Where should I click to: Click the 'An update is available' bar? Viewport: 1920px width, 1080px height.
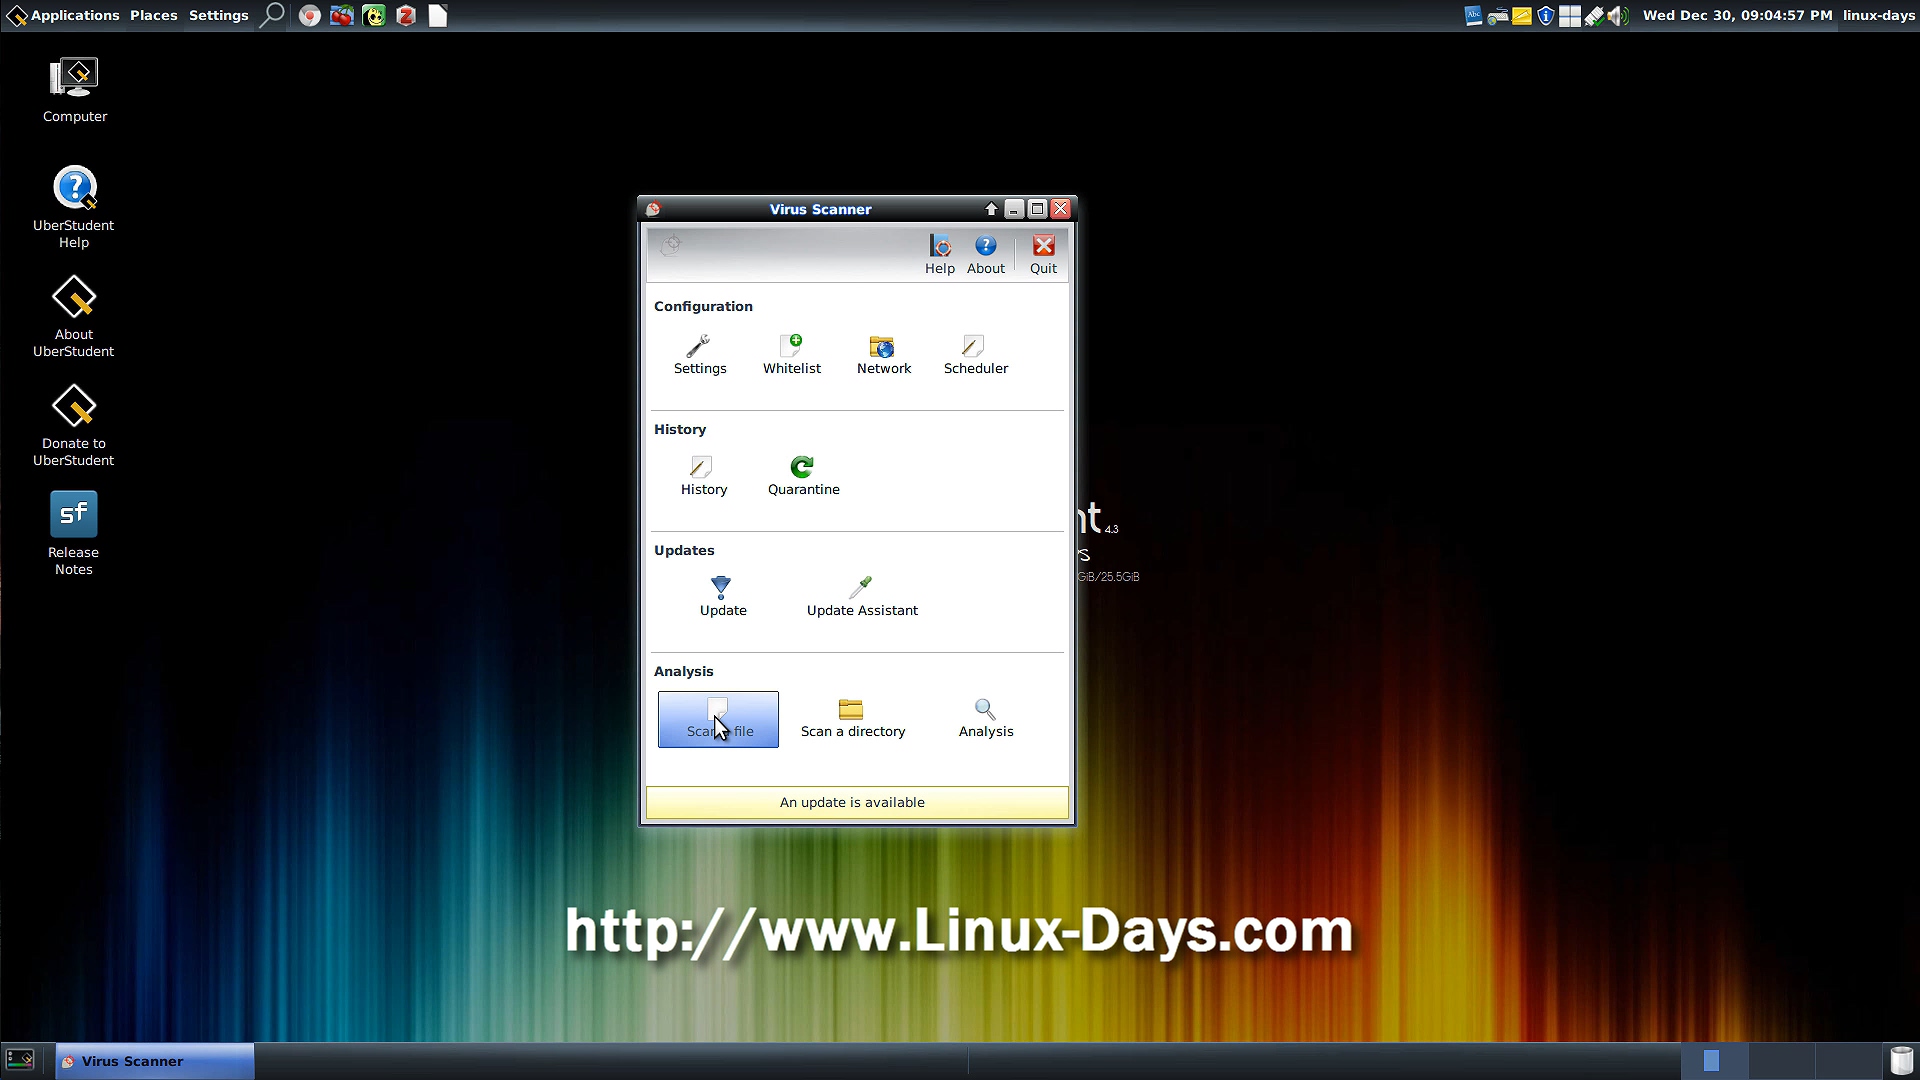click(857, 802)
